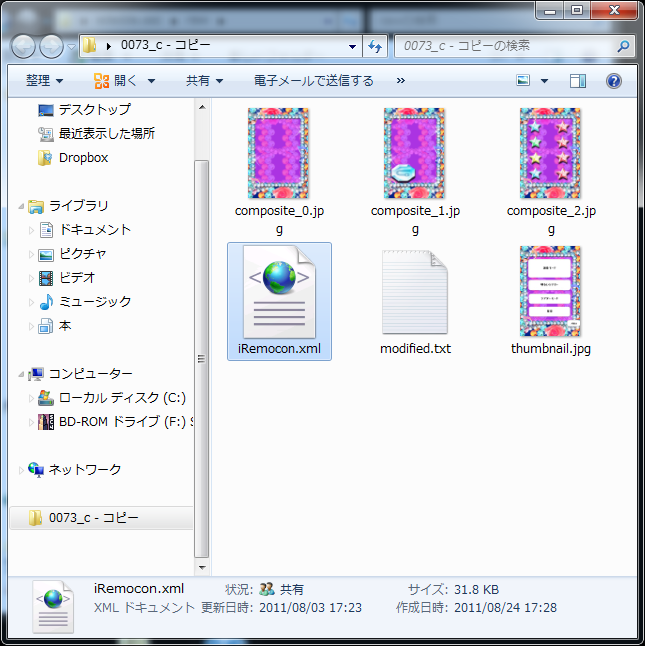Collapse the コンピューター tree node
The width and height of the screenshot is (645, 646).
click(x=21, y=374)
